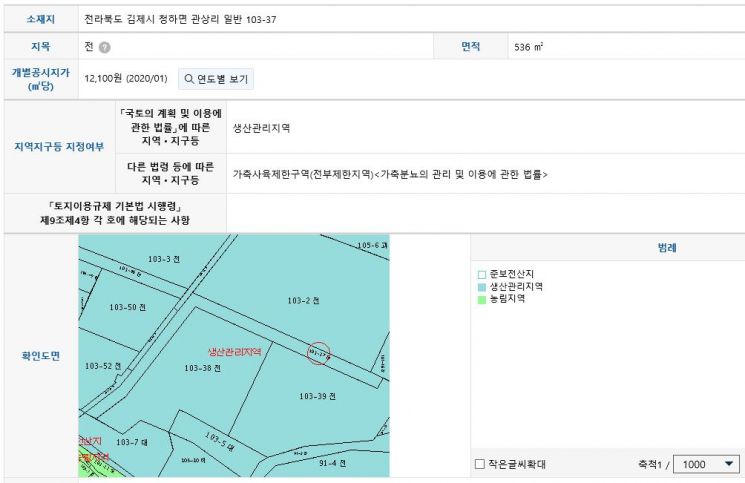
Task: Click the price 12,100원 (2020/01)
Action: pos(126,78)
